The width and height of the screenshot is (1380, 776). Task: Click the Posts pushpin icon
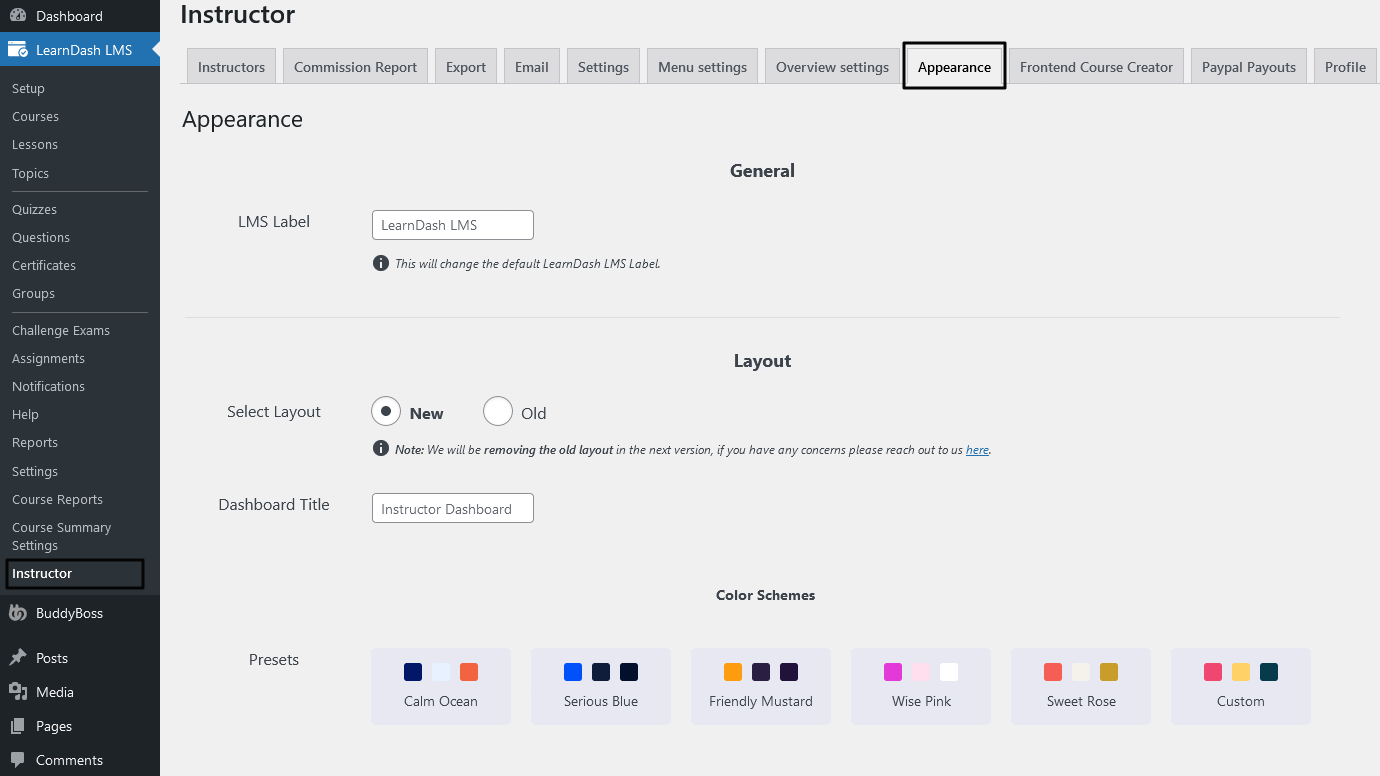pyautogui.click(x=18, y=658)
